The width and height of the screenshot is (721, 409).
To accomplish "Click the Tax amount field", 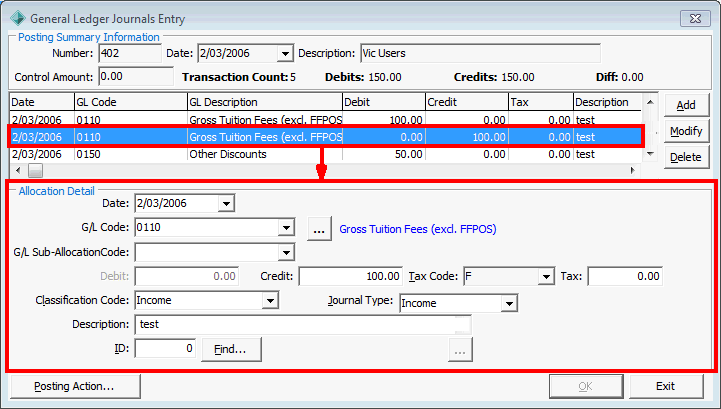I will [625, 277].
